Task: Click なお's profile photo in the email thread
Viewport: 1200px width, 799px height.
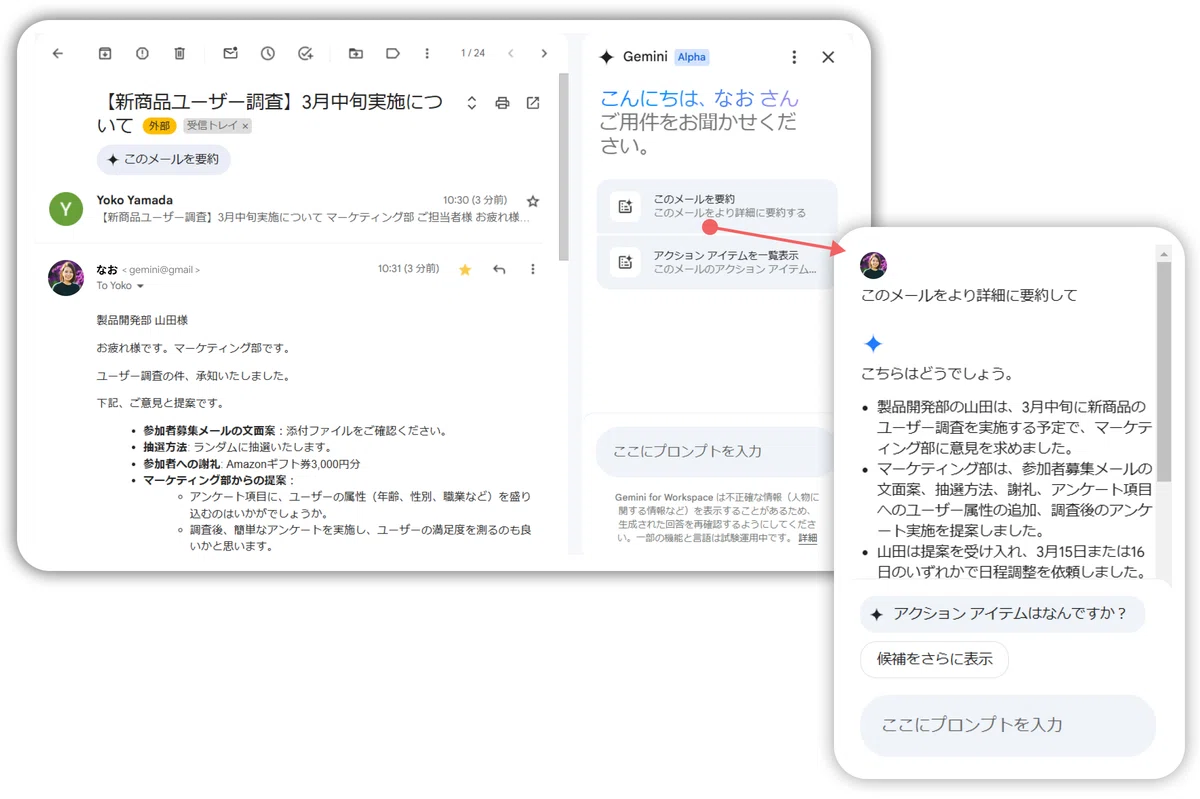Action: coord(66,278)
